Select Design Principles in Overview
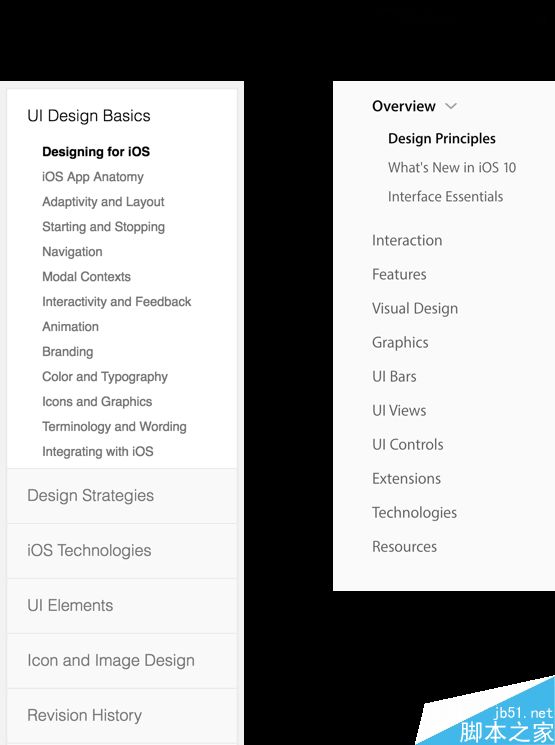This screenshot has height=745, width=555. 442,139
